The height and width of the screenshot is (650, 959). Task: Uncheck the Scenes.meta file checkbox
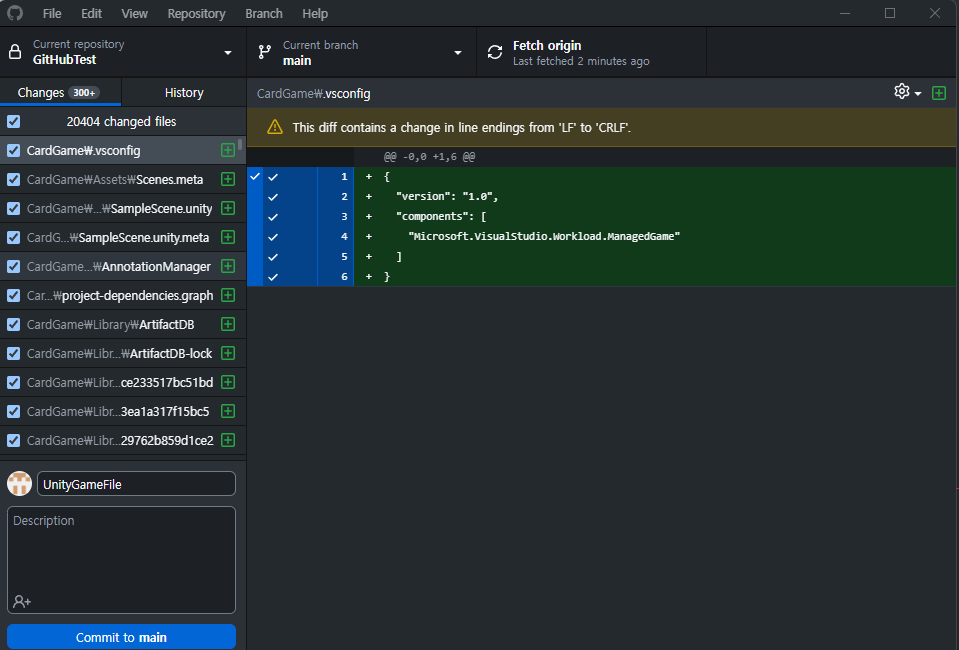point(13,179)
